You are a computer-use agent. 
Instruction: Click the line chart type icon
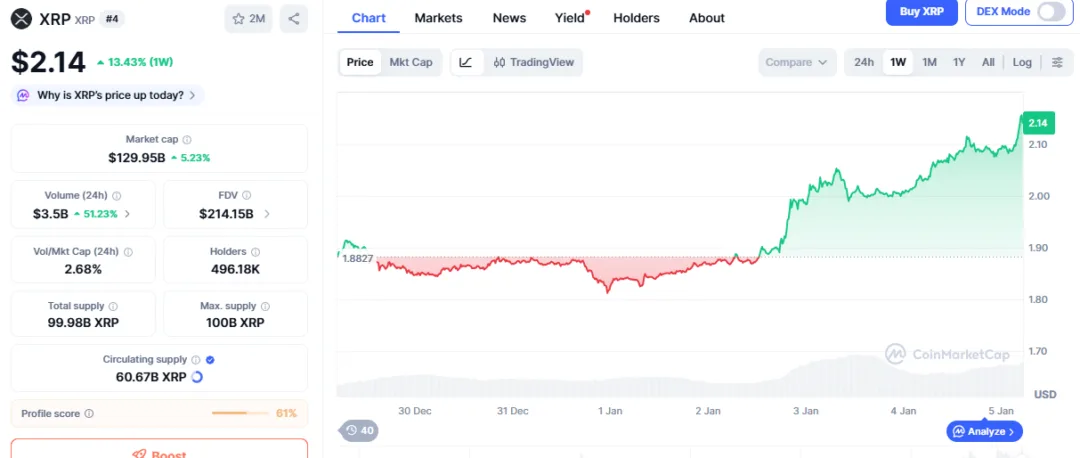coord(466,62)
